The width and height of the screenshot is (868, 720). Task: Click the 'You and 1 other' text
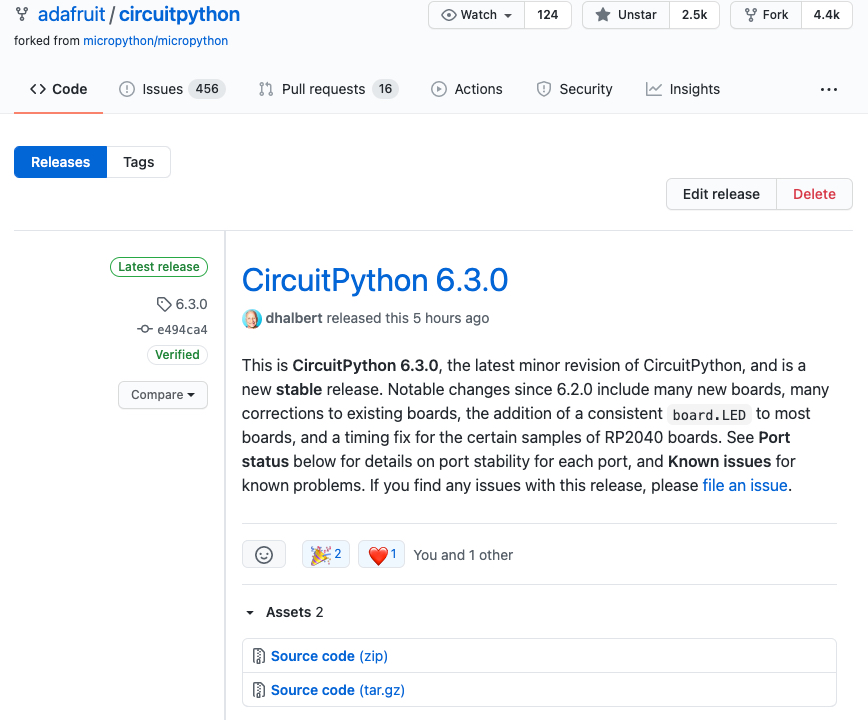point(463,555)
